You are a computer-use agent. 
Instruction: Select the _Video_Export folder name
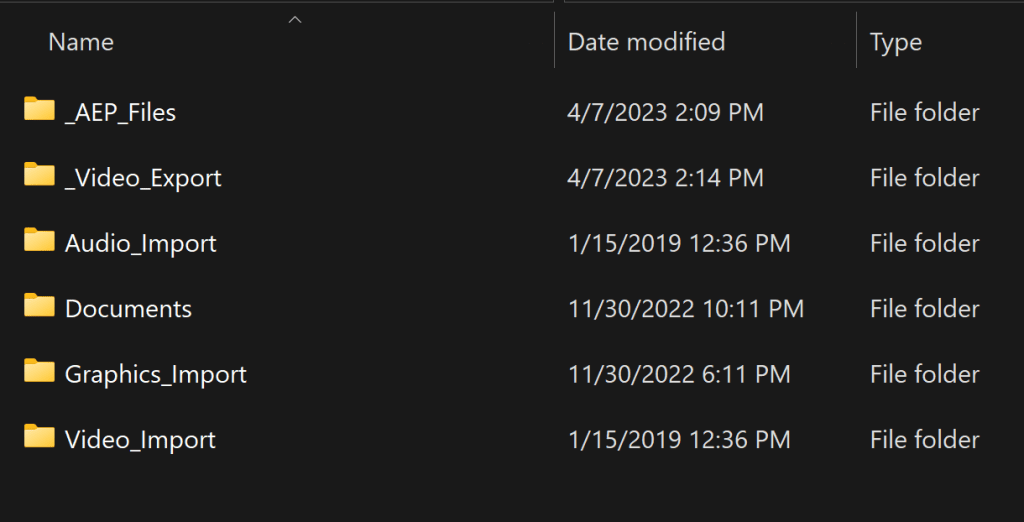[x=143, y=178]
